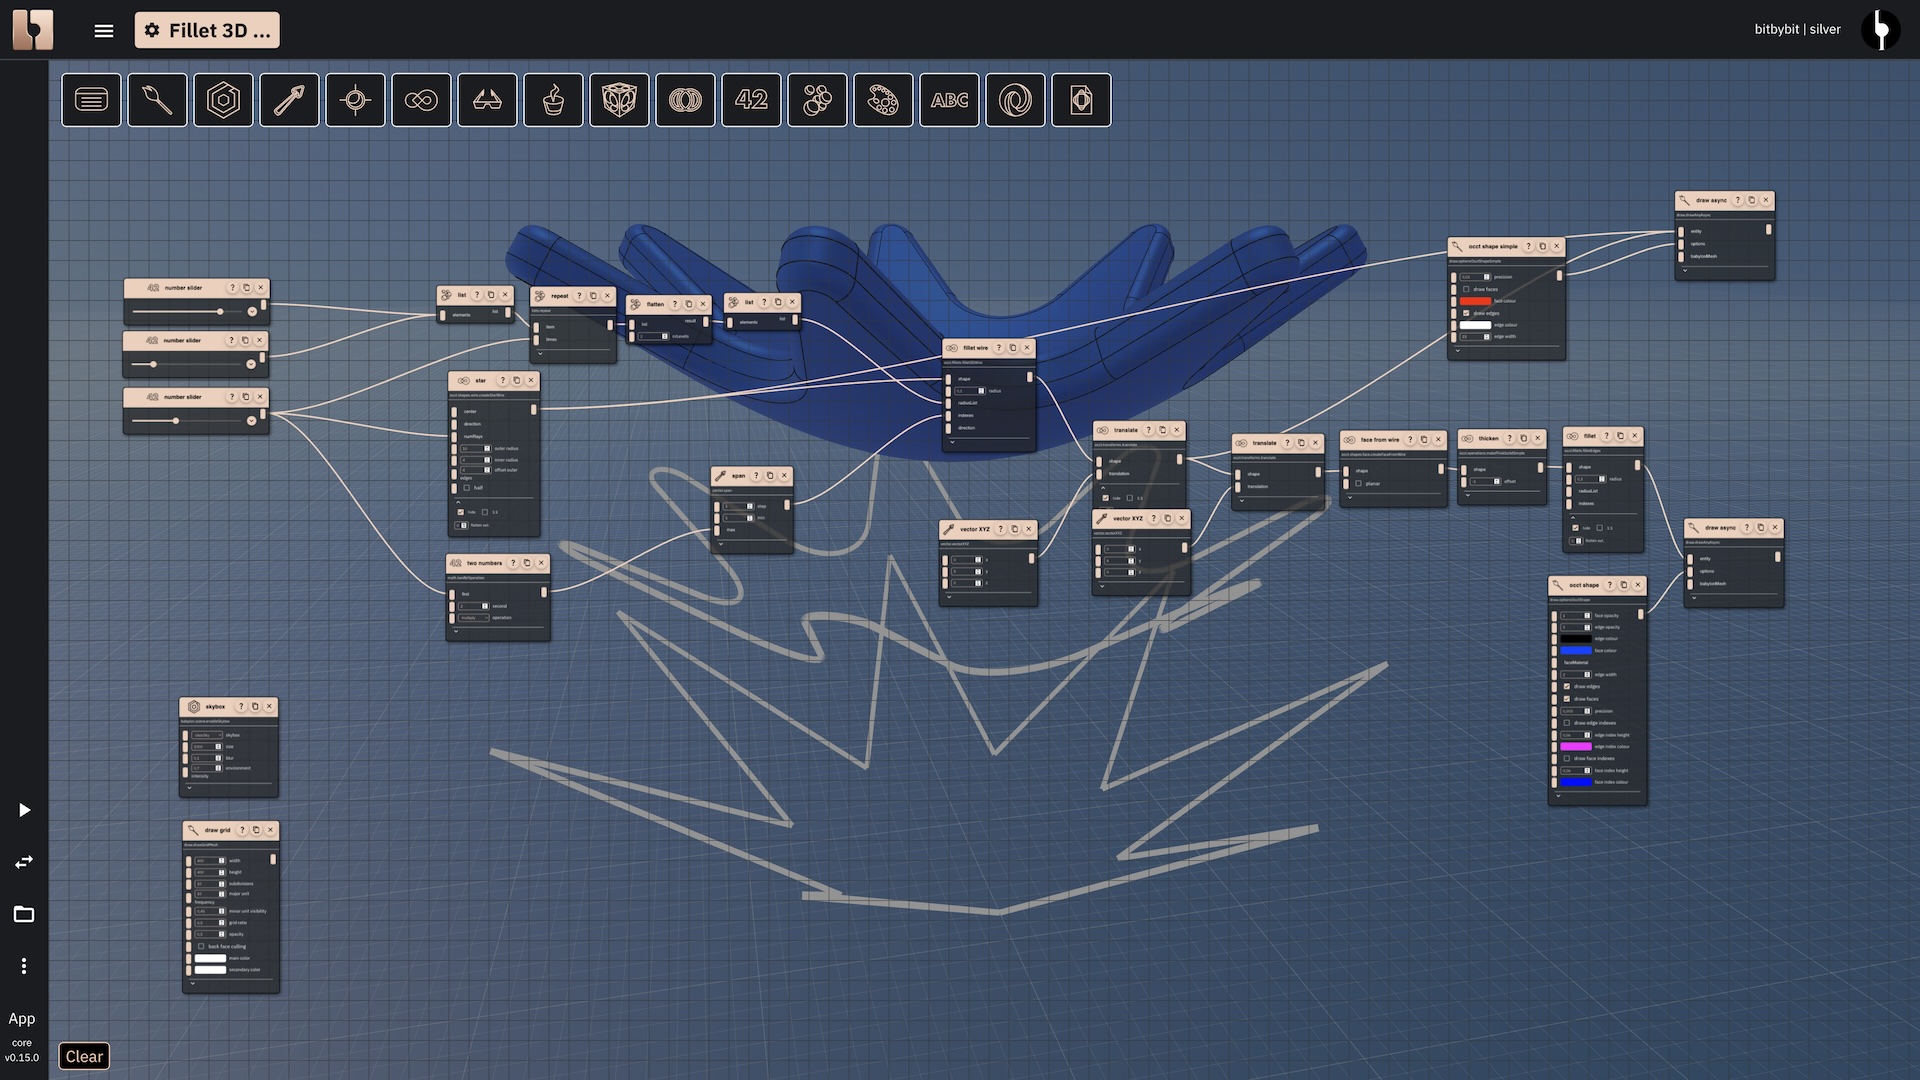Open the ABC text category in toolbar

click(949, 100)
